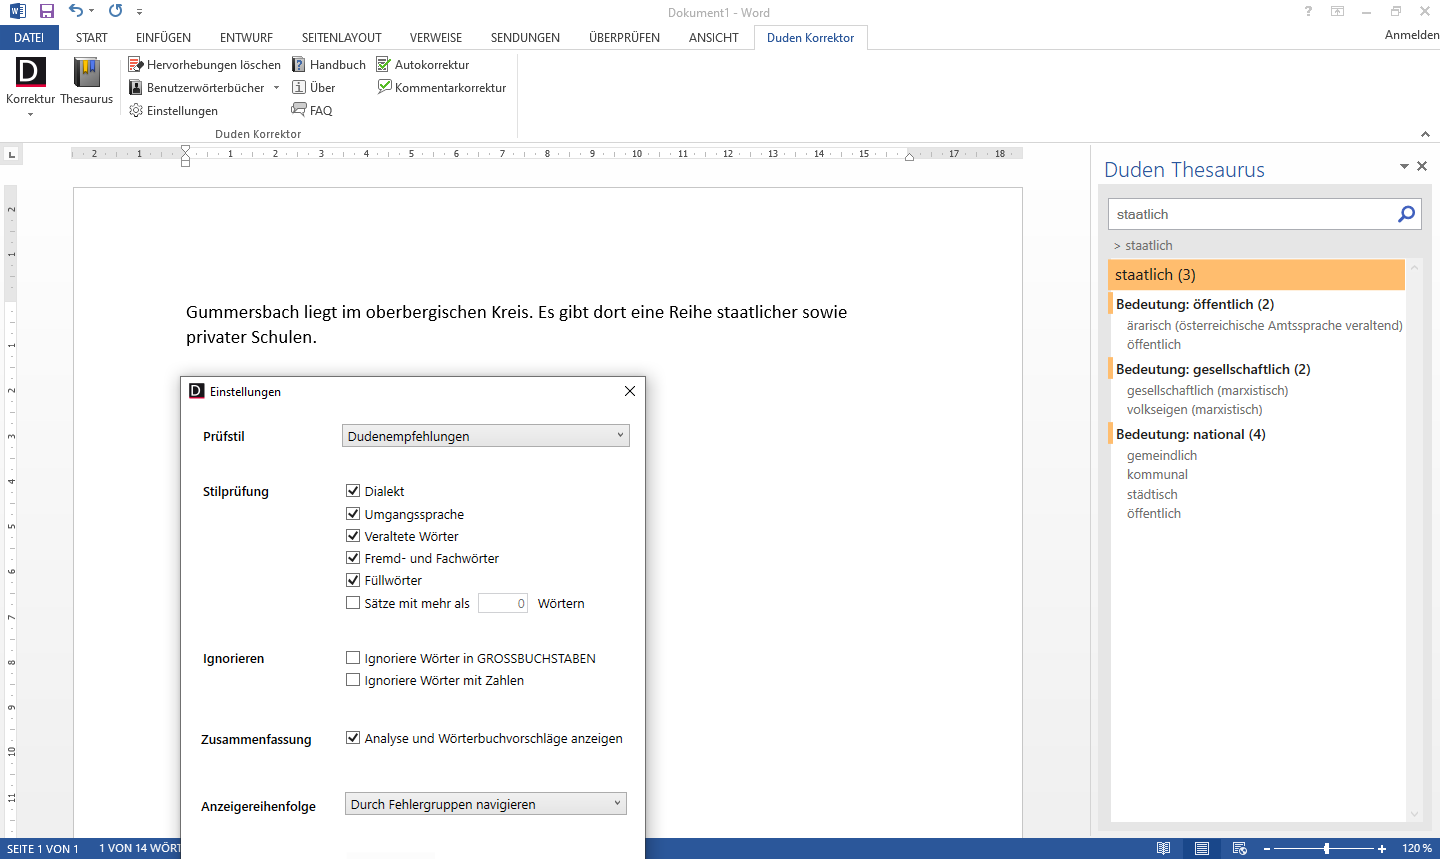
Task: Open the undo history dropdown arrow
Action: [x=91, y=11]
